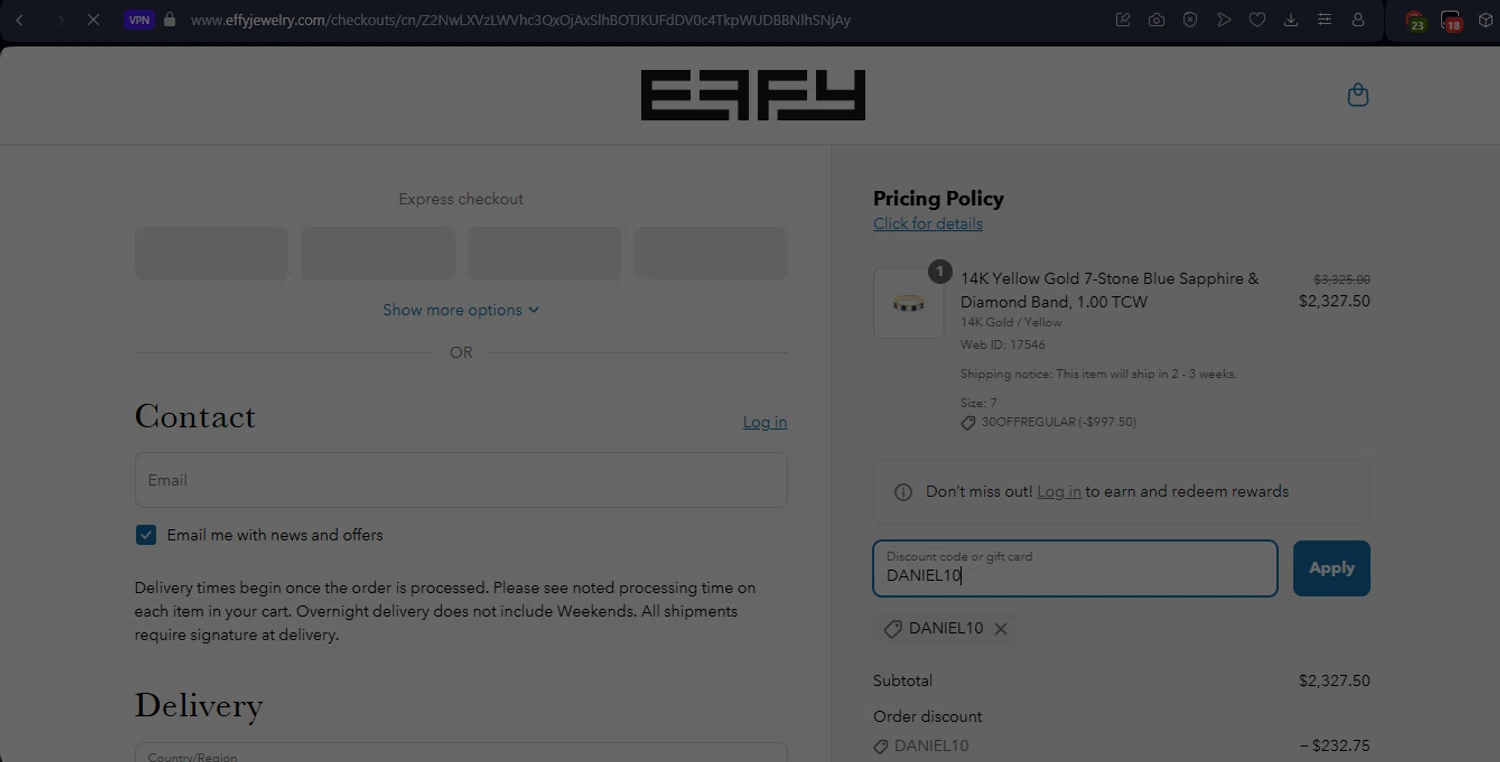The height and width of the screenshot is (762, 1500).
Task: Click Log in link in rewards notice
Action: pos(1059,492)
